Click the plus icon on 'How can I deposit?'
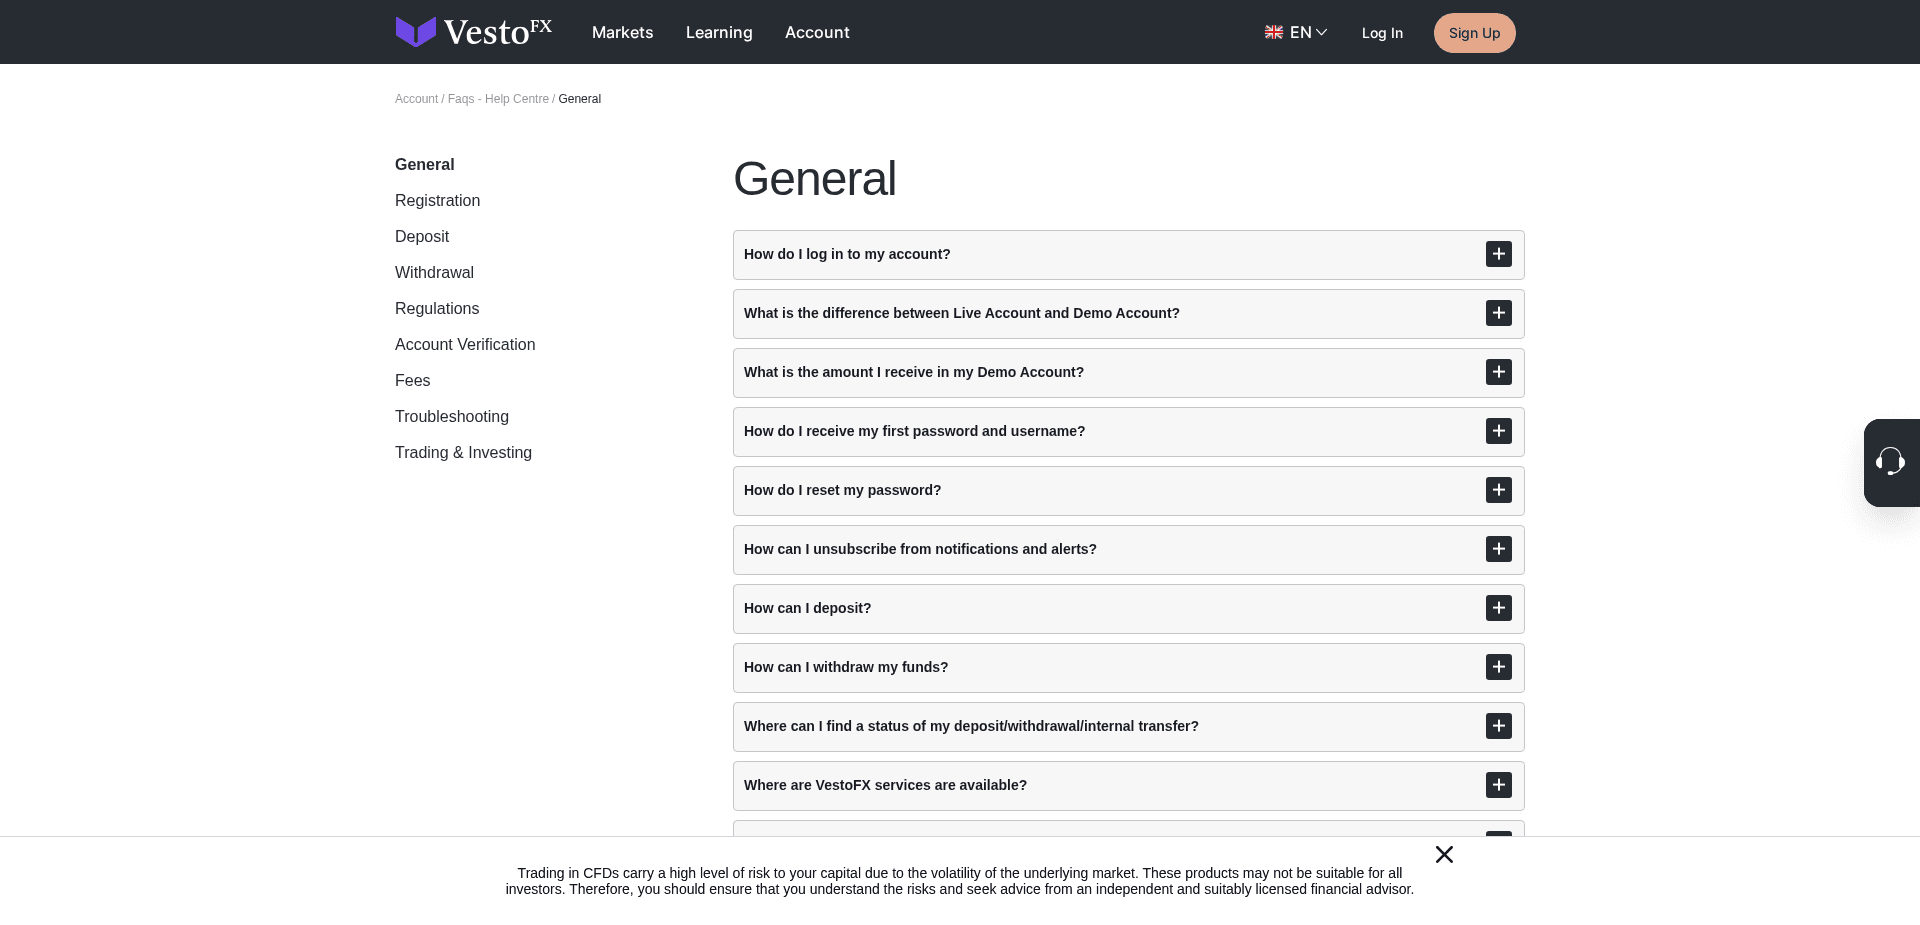 click(x=1498, y=608)
